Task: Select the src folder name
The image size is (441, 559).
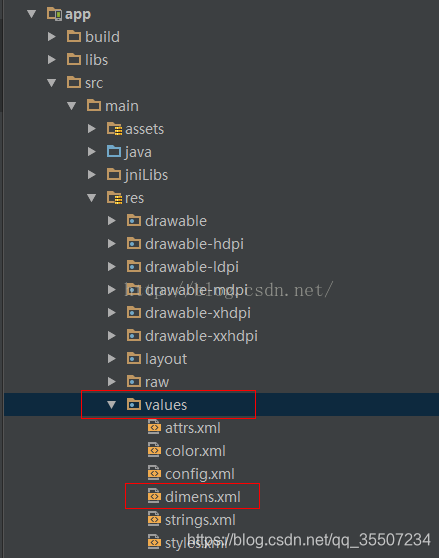Action: (94, 83)
